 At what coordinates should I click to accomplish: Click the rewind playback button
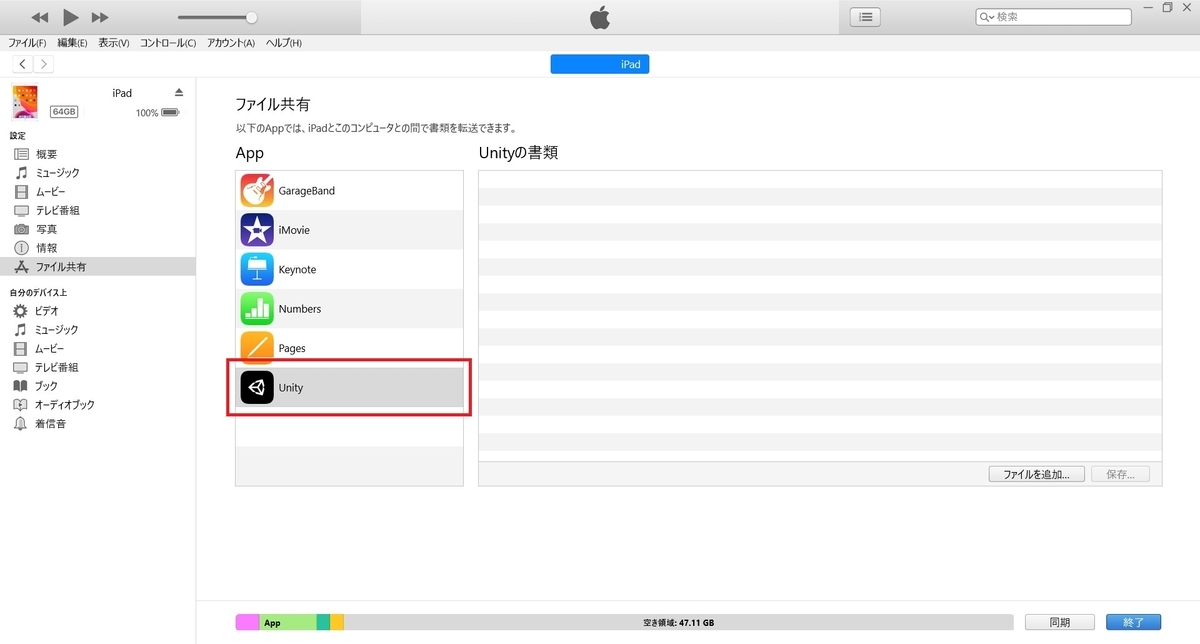pyautogui.click(x=40, y=18)
